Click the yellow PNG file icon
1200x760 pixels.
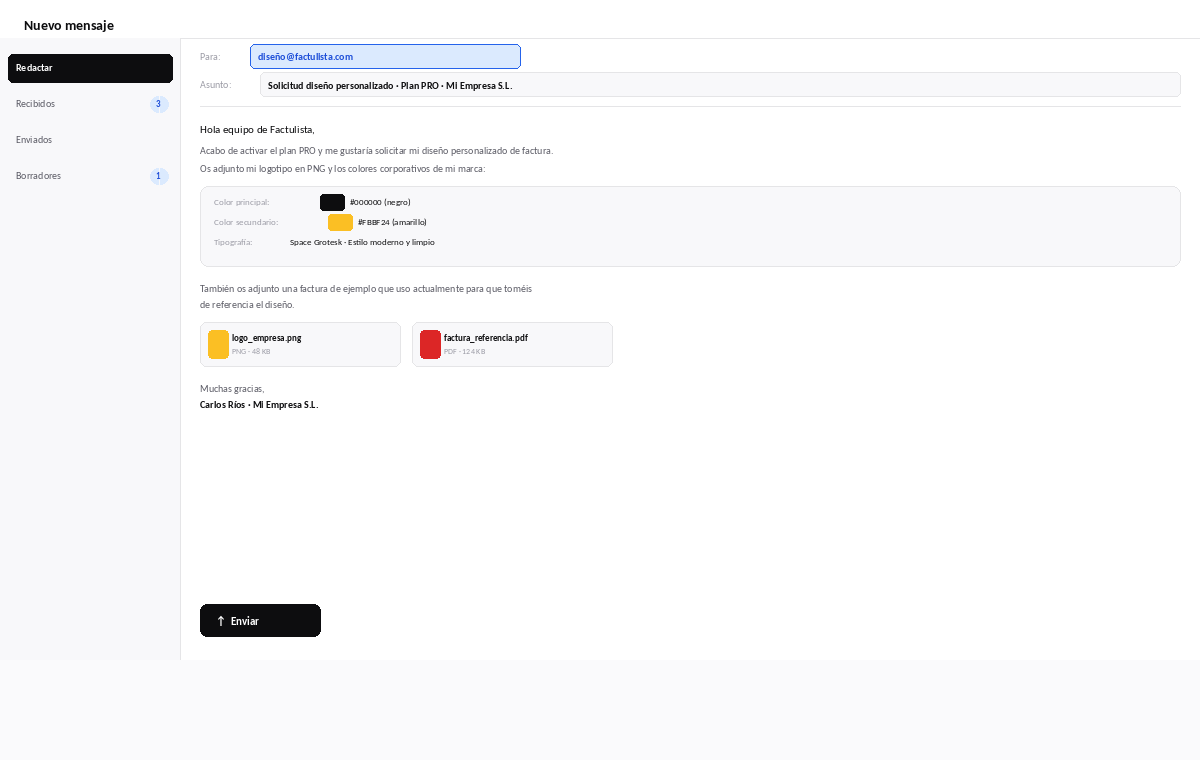(218, 344)
